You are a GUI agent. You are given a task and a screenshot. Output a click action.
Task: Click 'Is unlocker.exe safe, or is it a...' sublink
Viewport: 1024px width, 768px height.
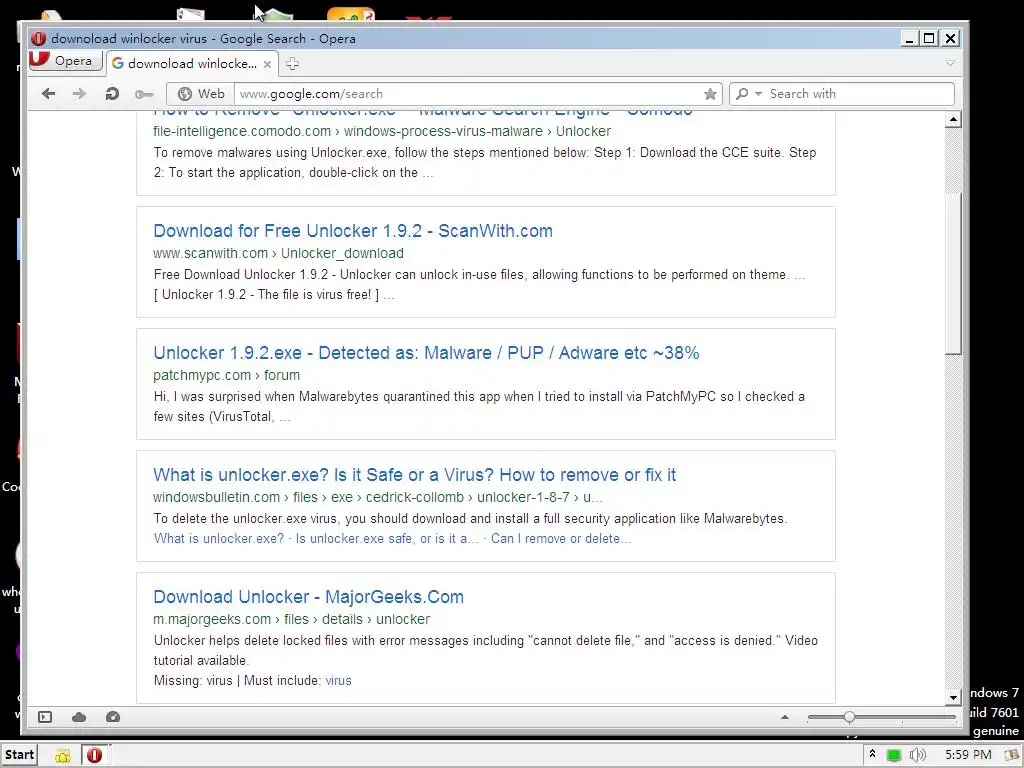click(x=387, y=539)
